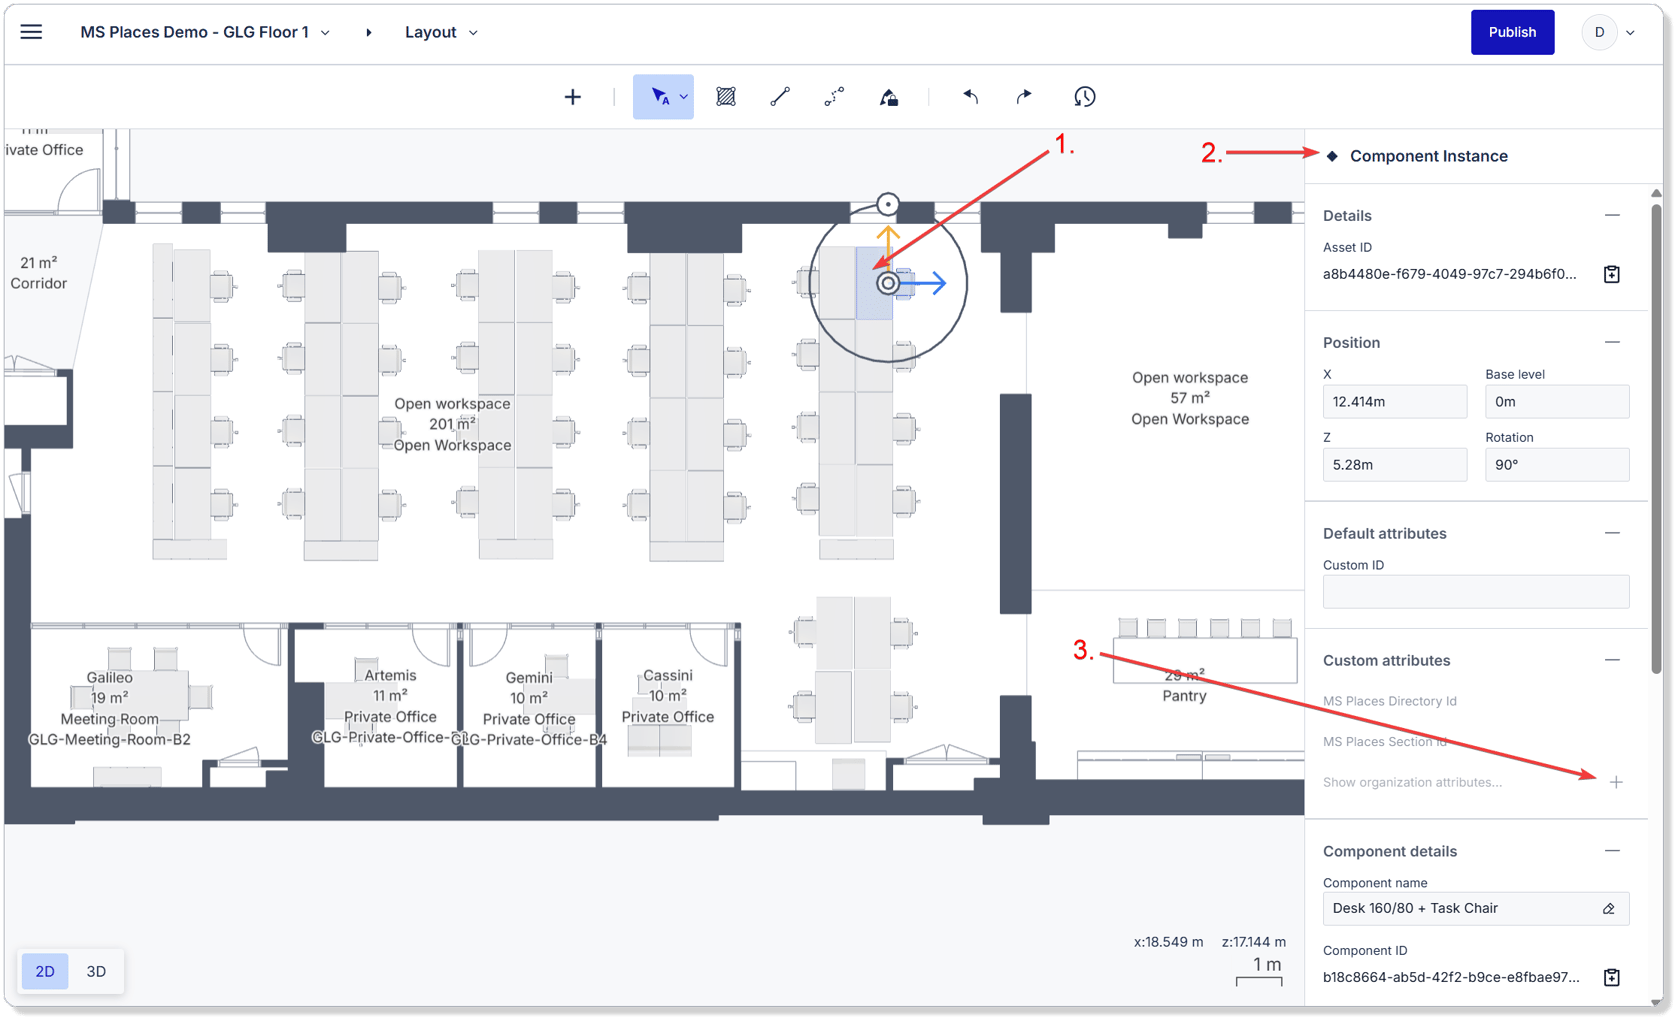This screenshot has width=1675, height=1018.
Task: Click the Custom ID input field
Action: (x=1476, y=592)
